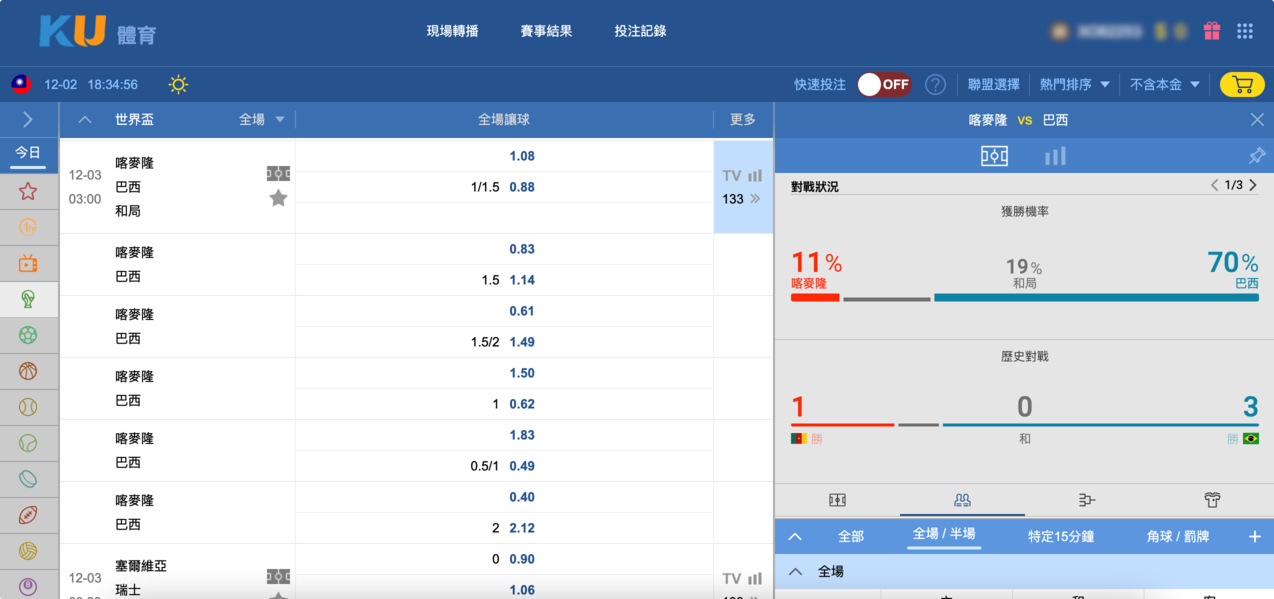
Task: Open 賽事結果 match results menu
Action: pyautogui.click(x=546, y=31)
